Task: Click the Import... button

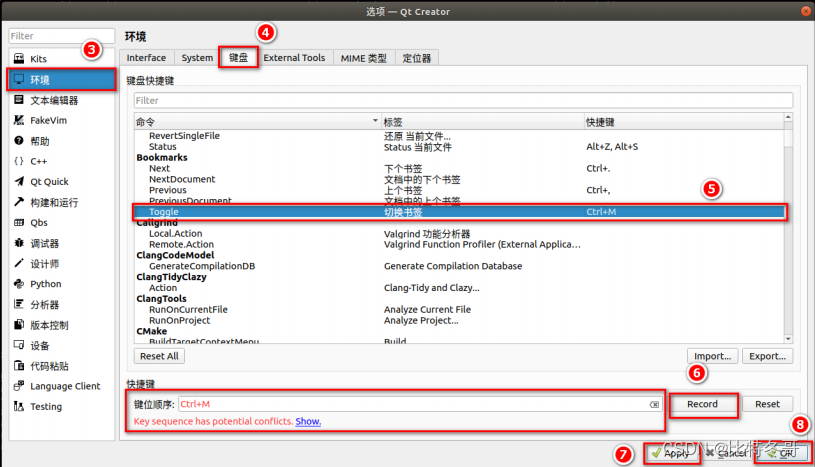Action: pyautogui.click(x=712, y=356)
